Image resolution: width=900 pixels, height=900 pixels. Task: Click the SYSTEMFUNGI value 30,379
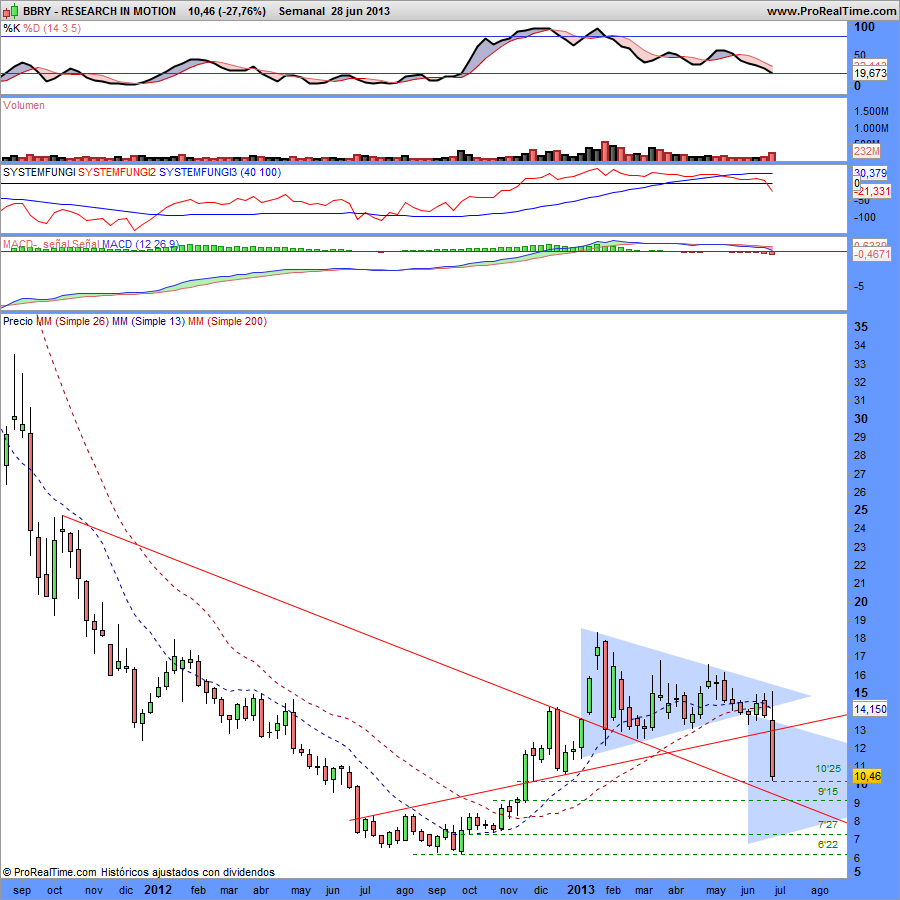coord(870,173)
